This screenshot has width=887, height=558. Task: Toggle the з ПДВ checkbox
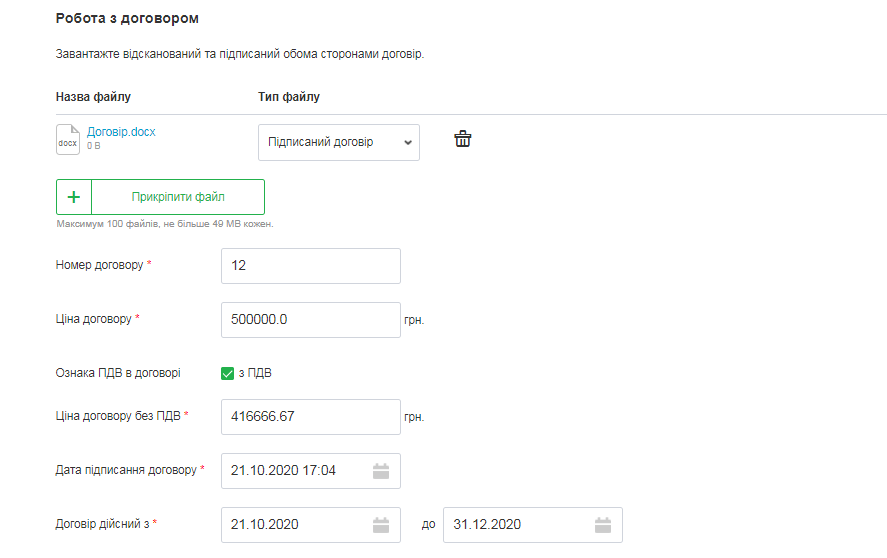point(227,373)
